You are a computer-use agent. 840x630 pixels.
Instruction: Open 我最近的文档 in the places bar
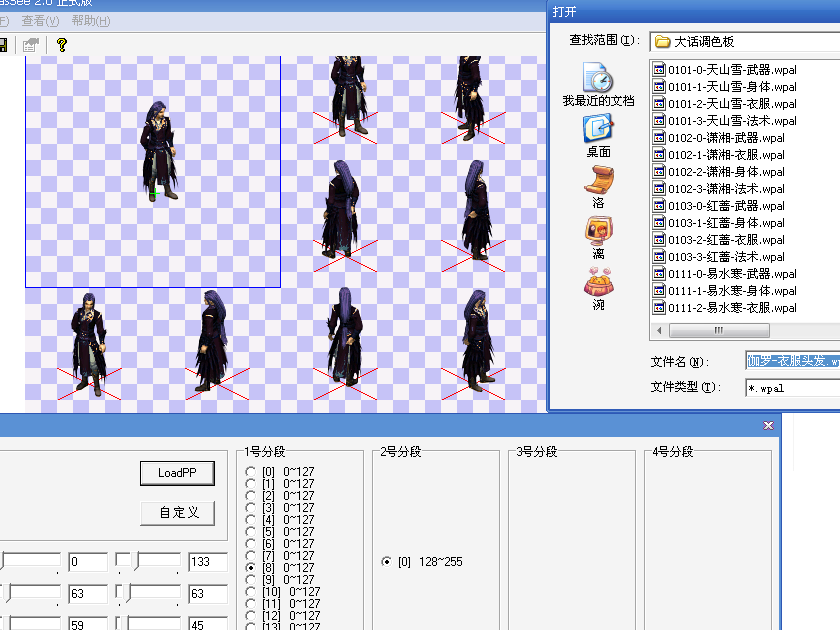(598, 85)
